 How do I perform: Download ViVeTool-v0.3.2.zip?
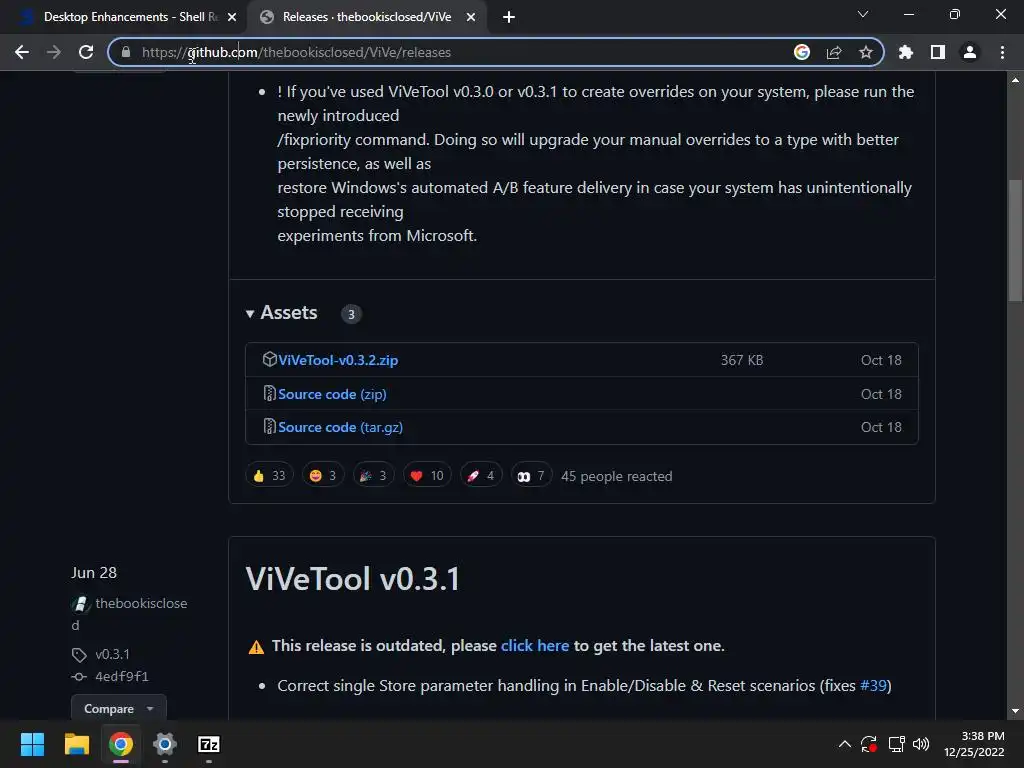(x=338, y=360)
